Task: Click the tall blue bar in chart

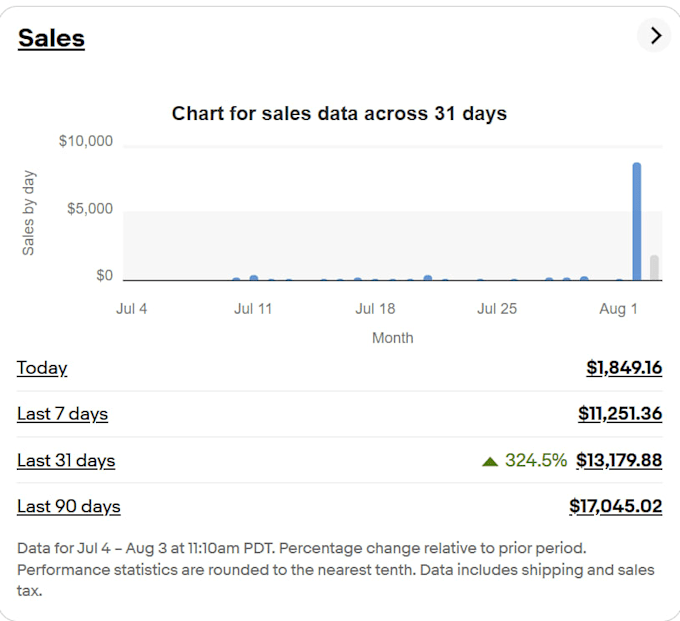Action: coord(637,222)
